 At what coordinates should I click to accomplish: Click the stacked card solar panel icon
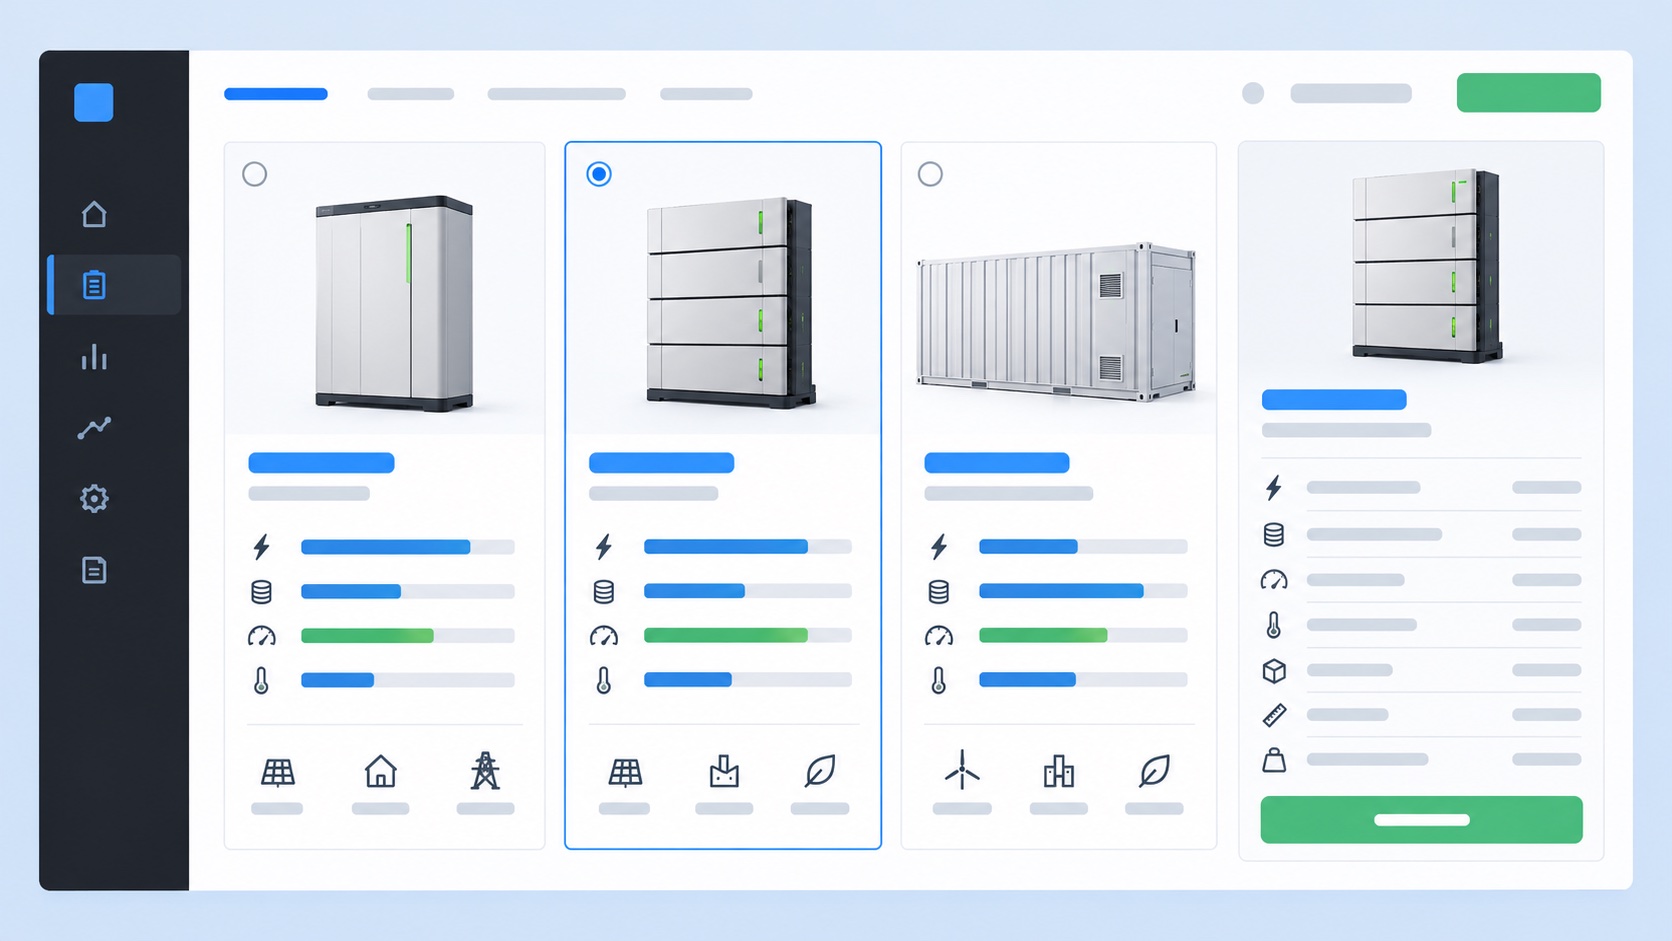(x=626, y=772)
